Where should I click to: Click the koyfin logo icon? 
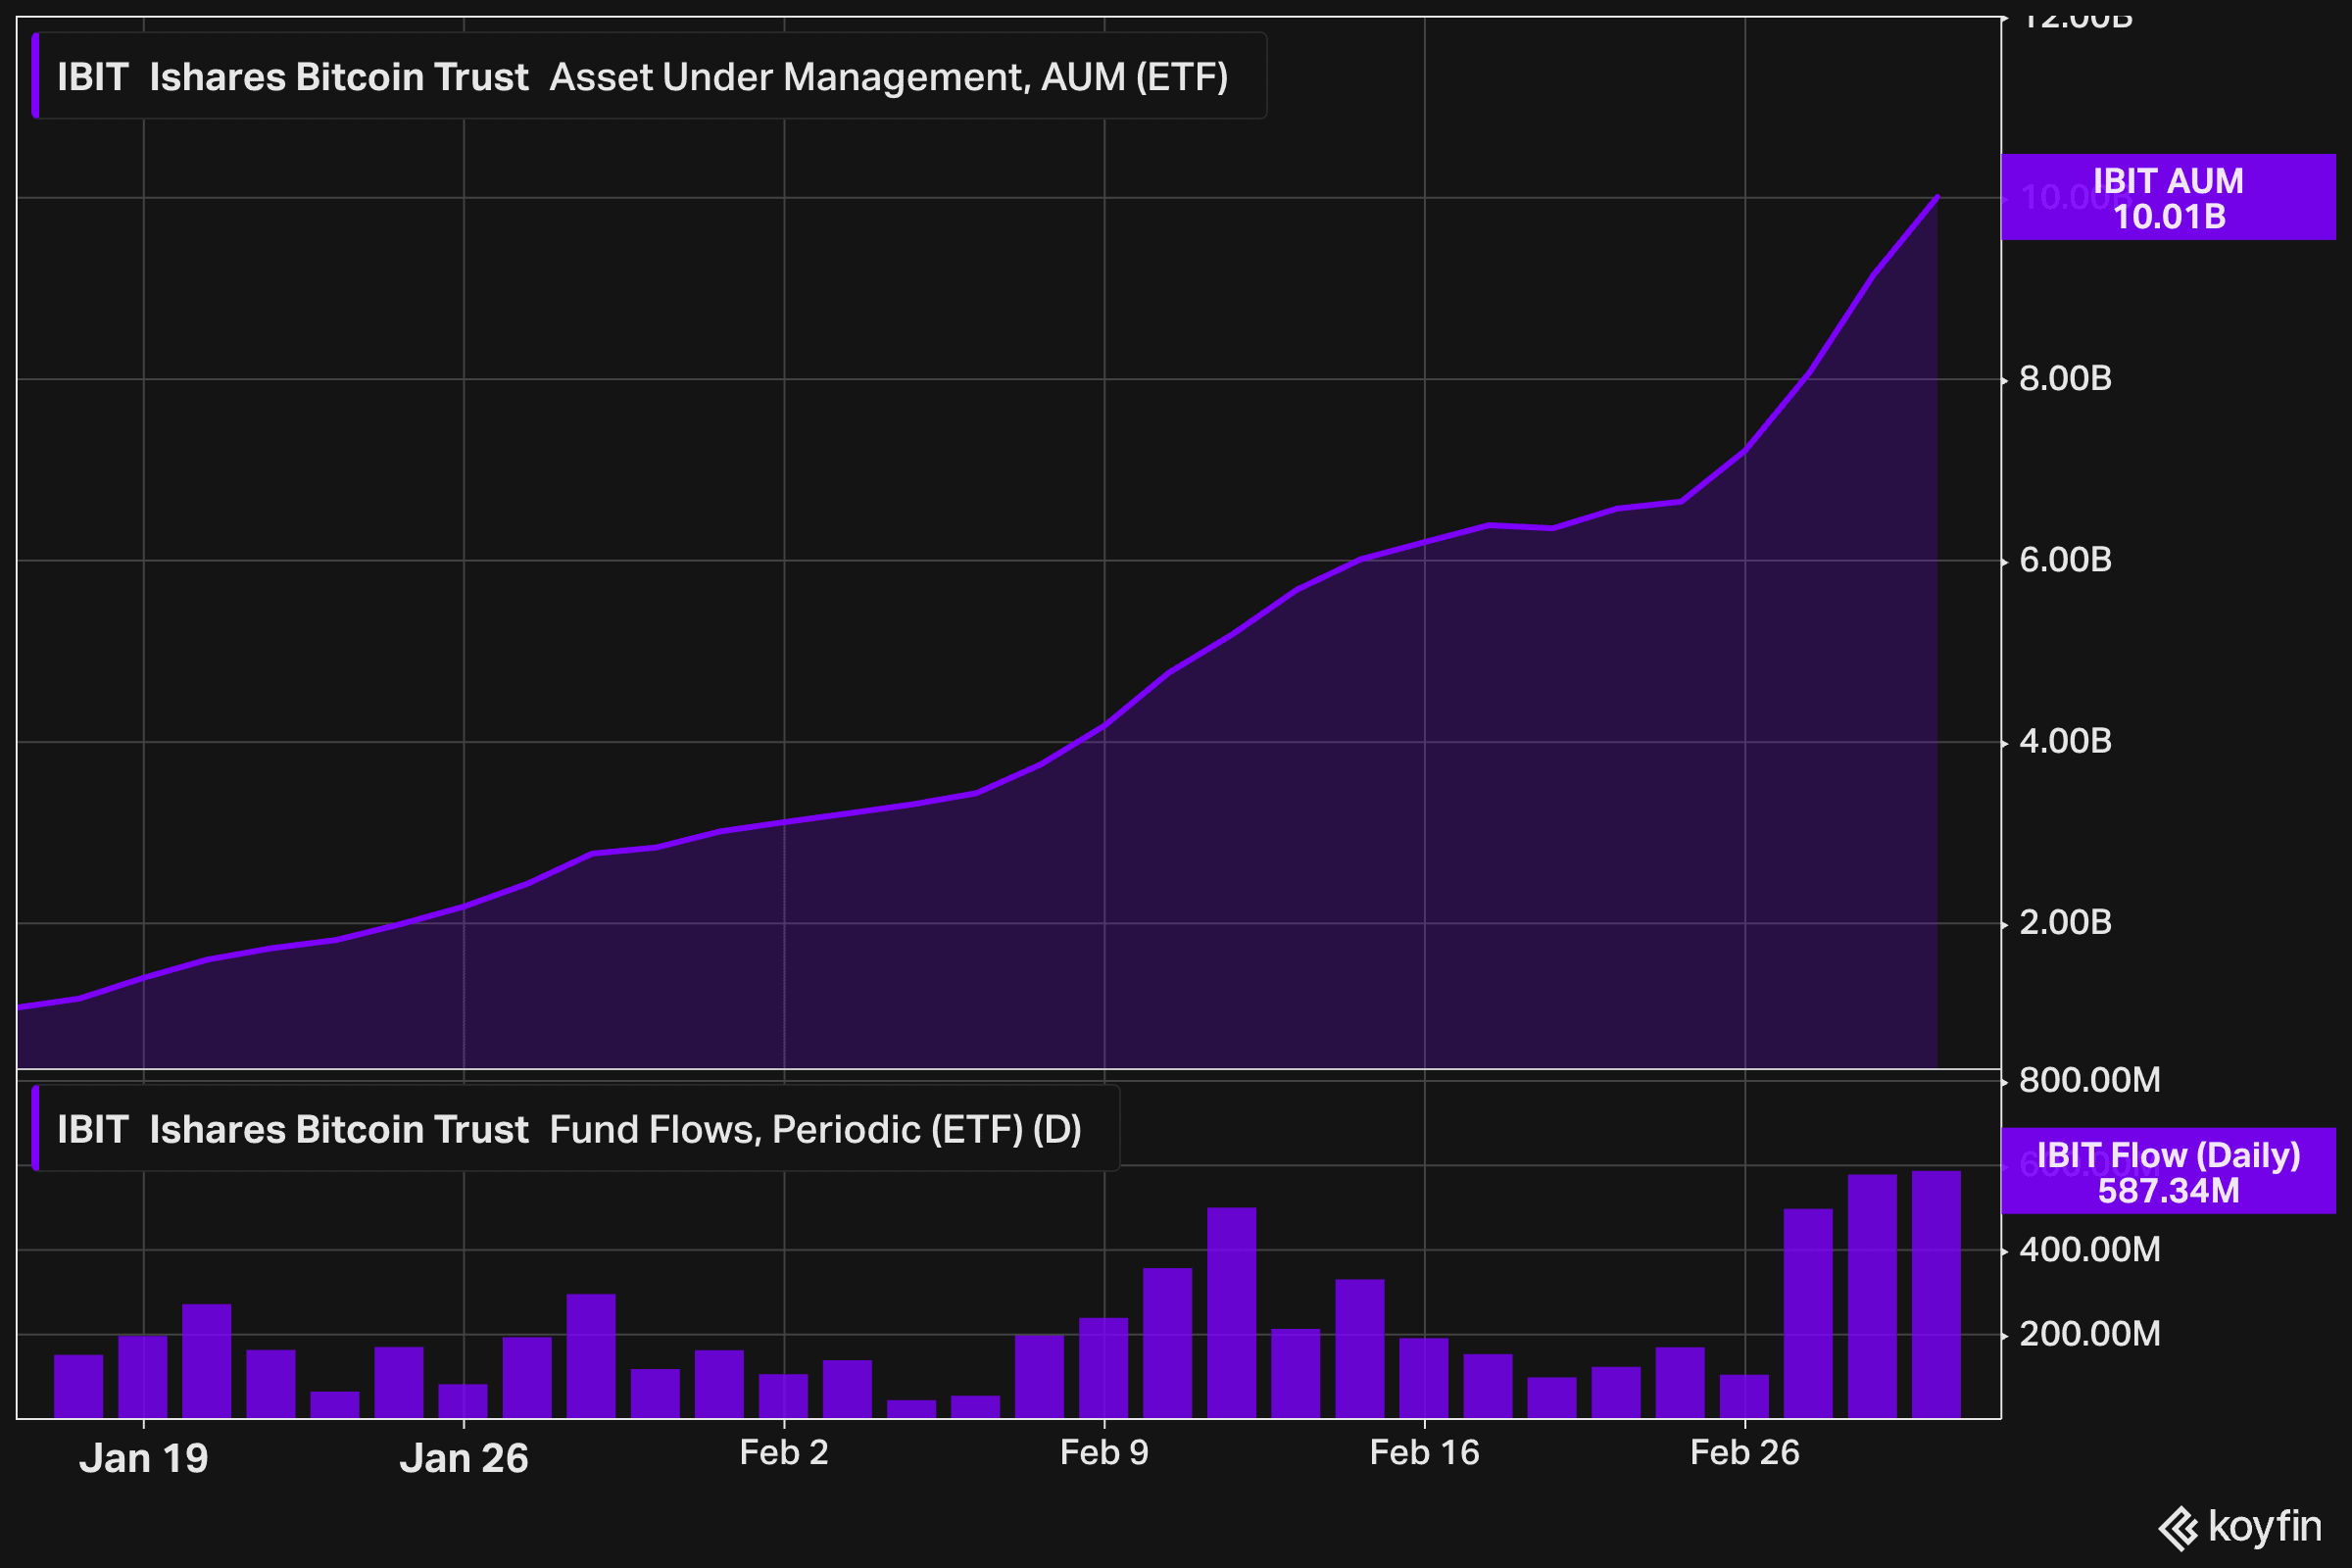point(2178,1529)
